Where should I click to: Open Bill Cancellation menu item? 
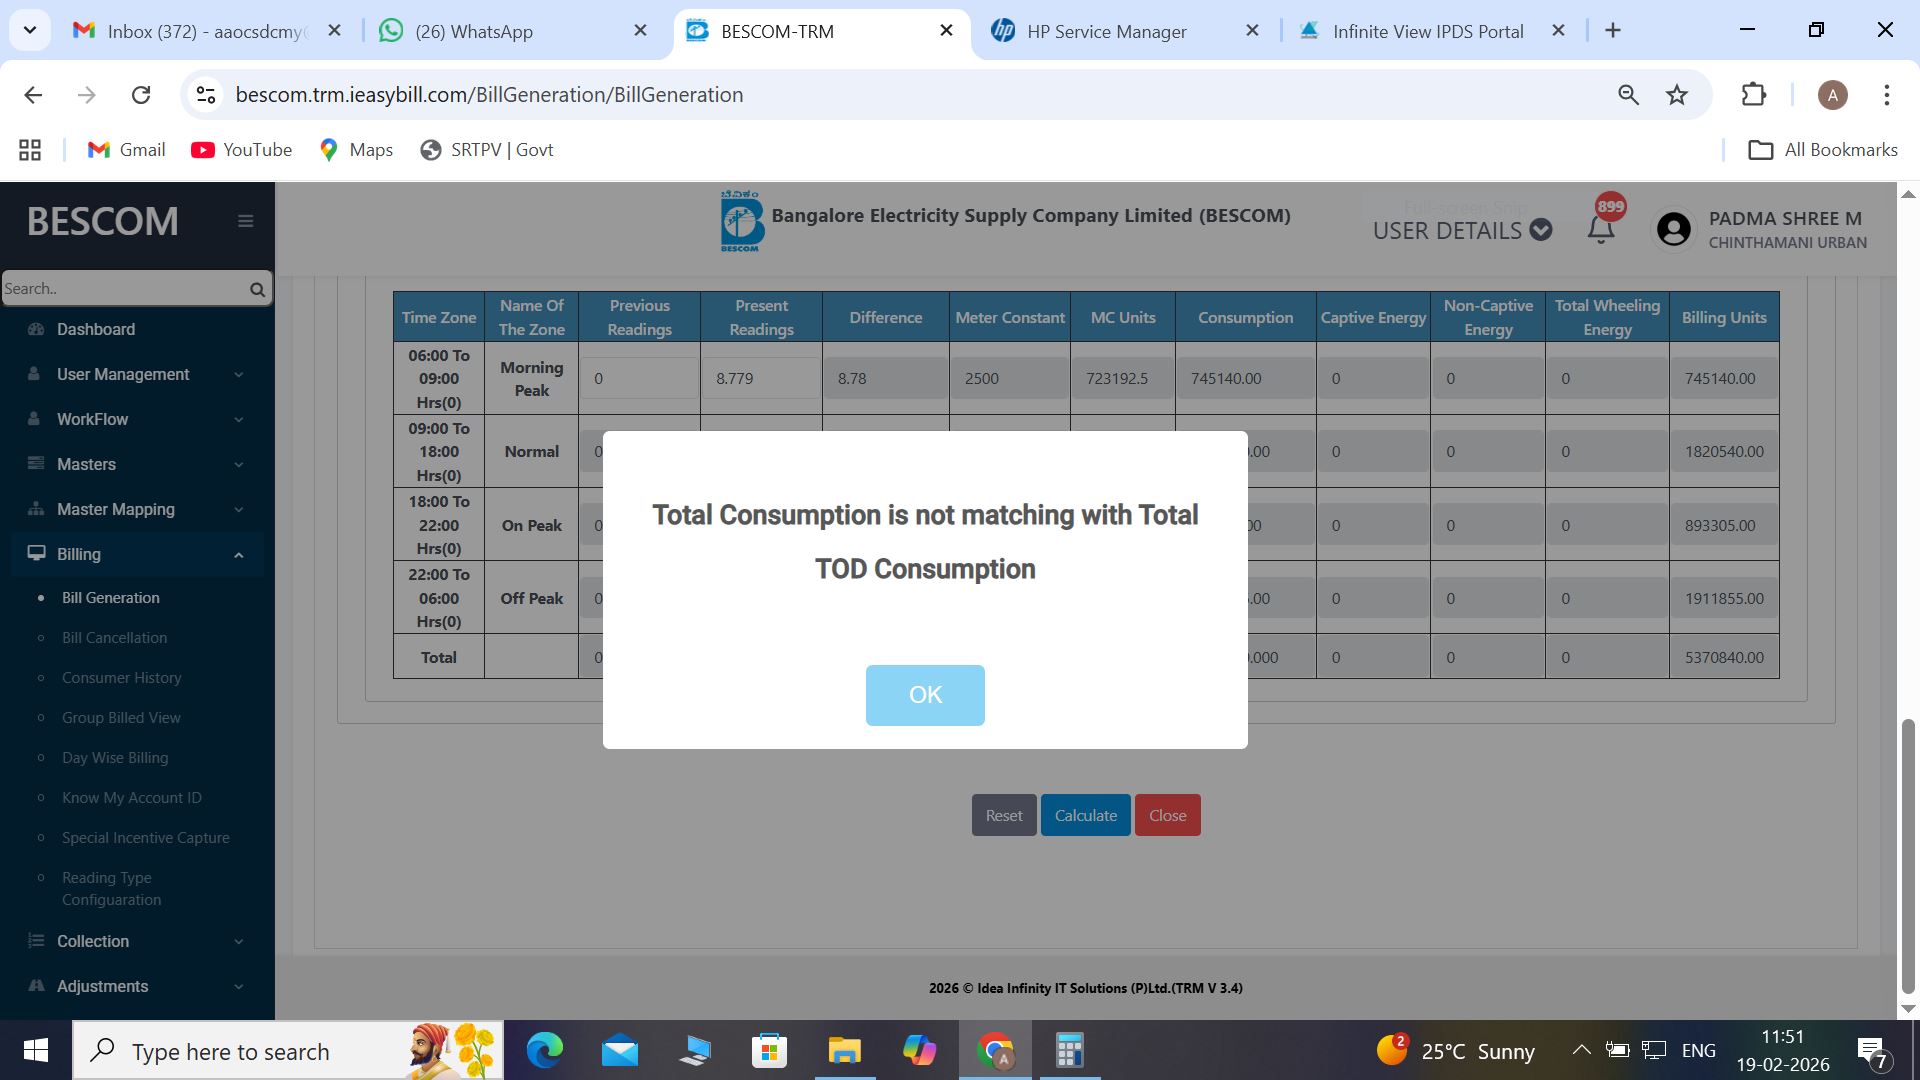(114, 638)
